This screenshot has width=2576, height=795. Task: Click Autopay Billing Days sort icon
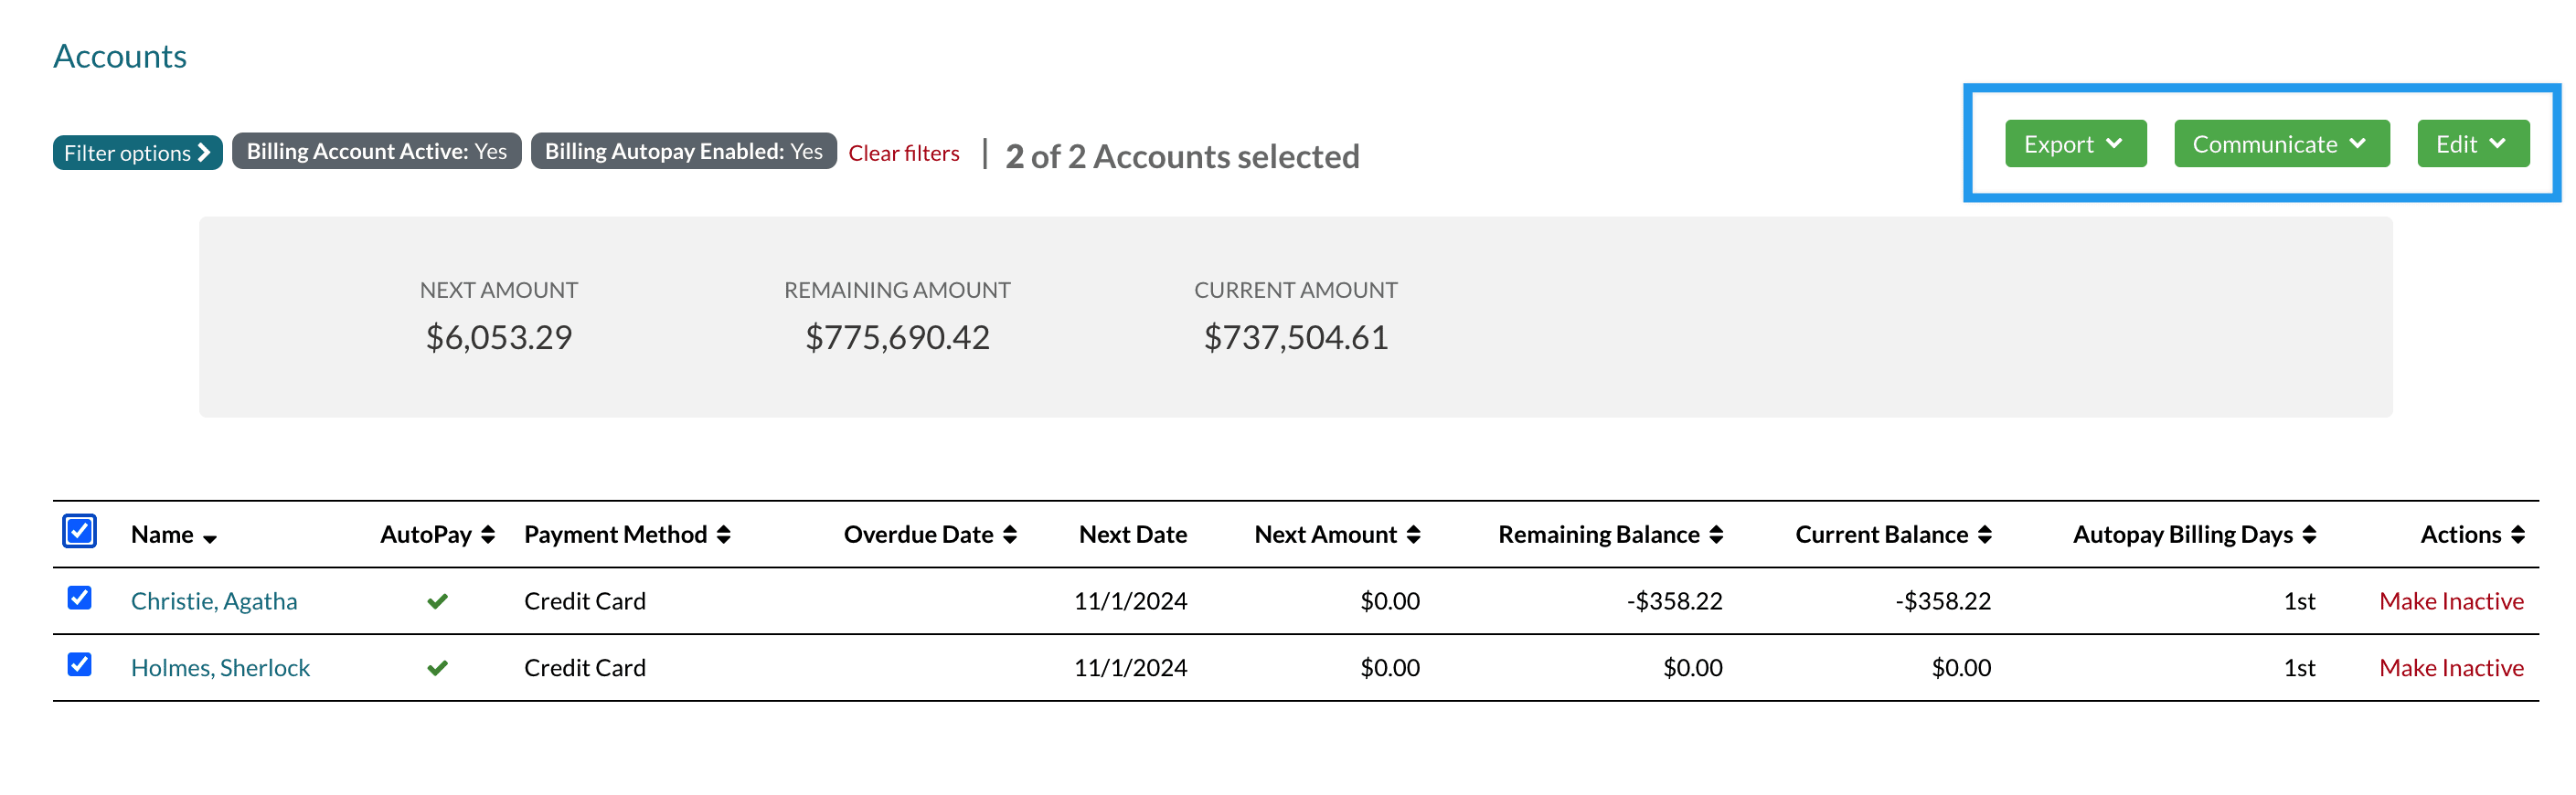tap(2309, 535)
